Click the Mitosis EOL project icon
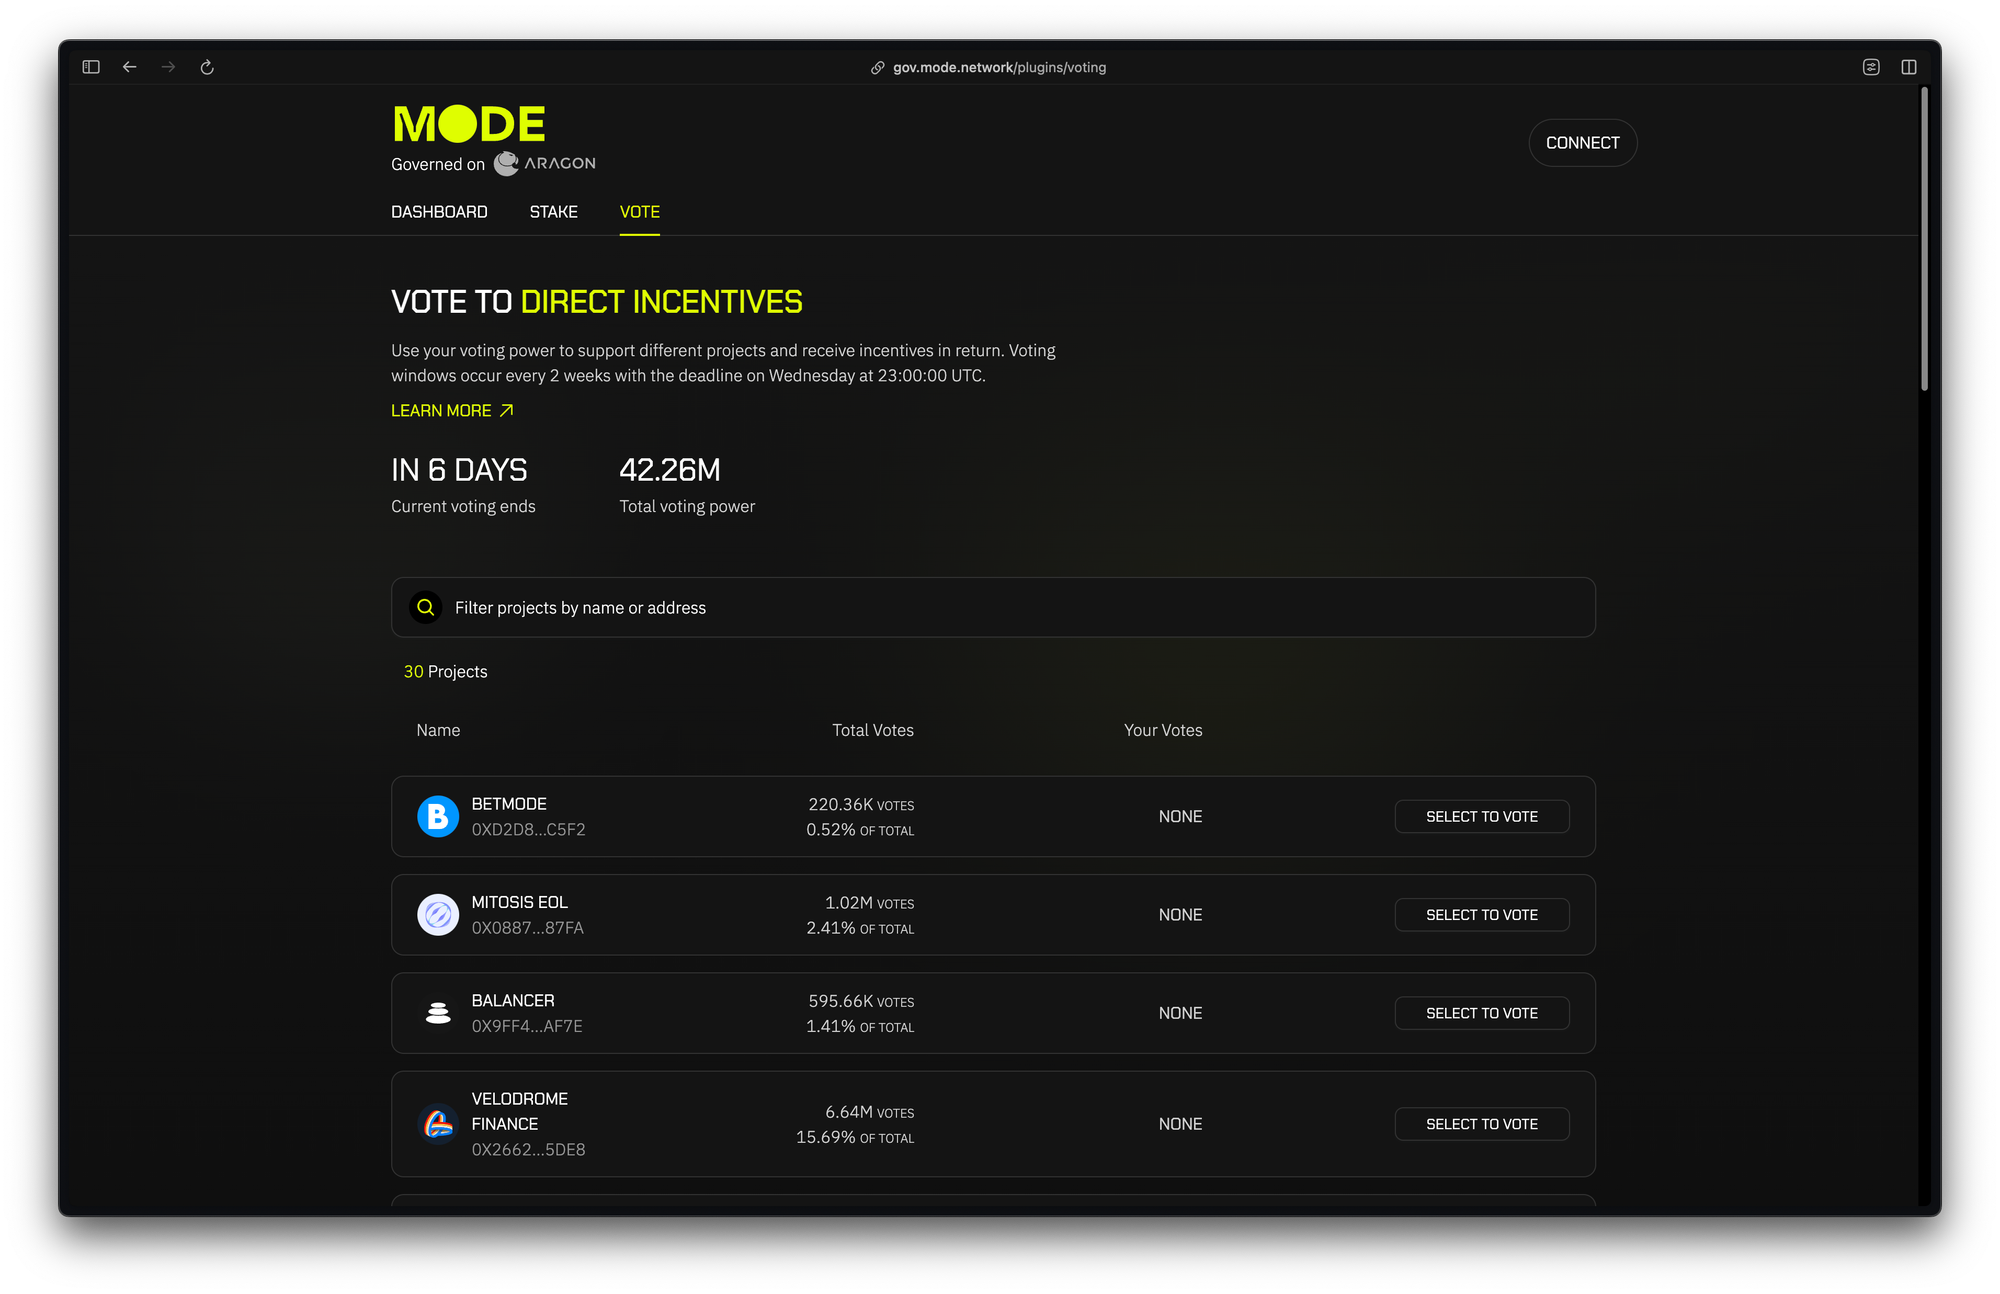The width and height of the screenshot is (2000, 1294). pyautogui.click(x=437, y=914)
